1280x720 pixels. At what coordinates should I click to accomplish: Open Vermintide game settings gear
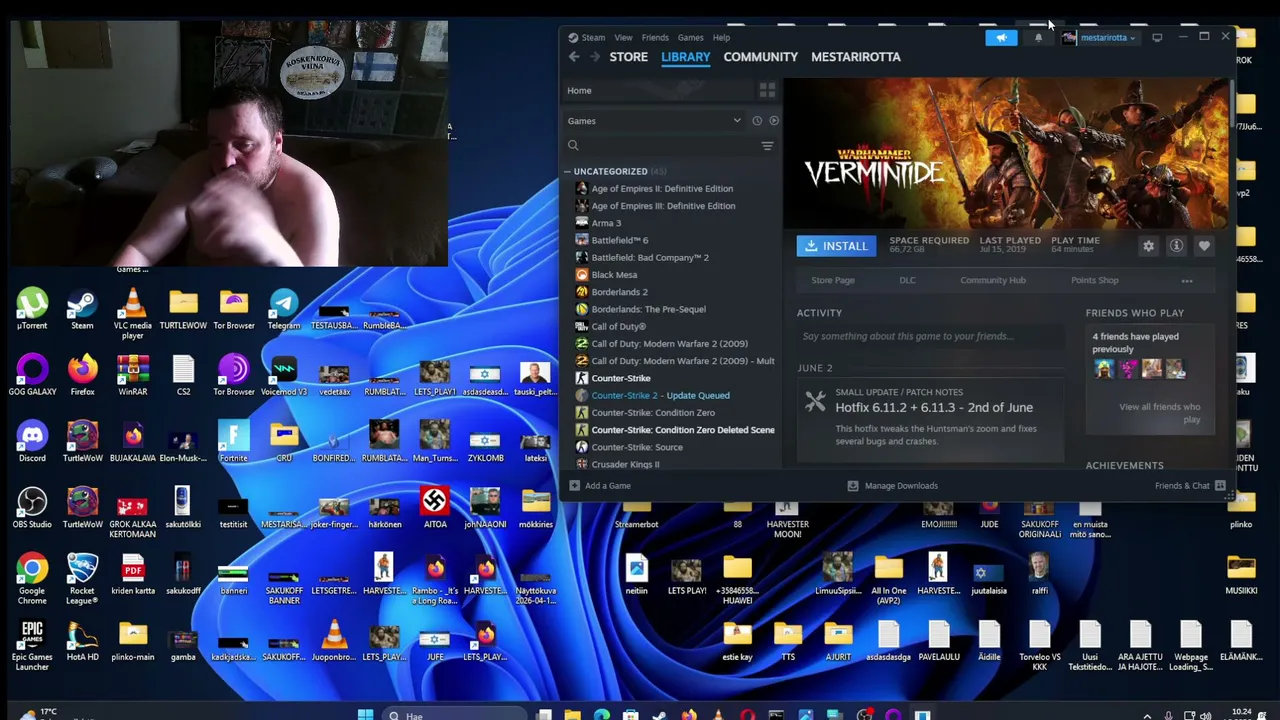[1148, 246]
